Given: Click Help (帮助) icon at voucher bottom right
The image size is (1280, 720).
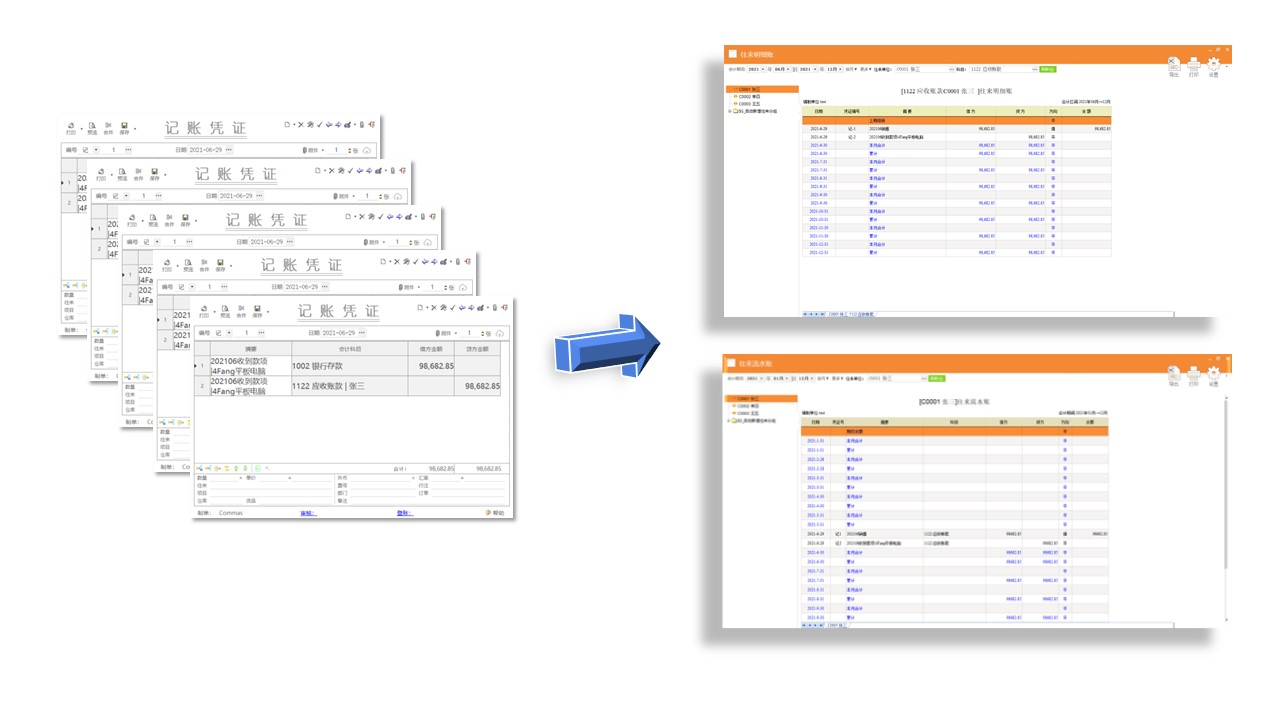Looking at the screenshot, I should click(495, 513).
